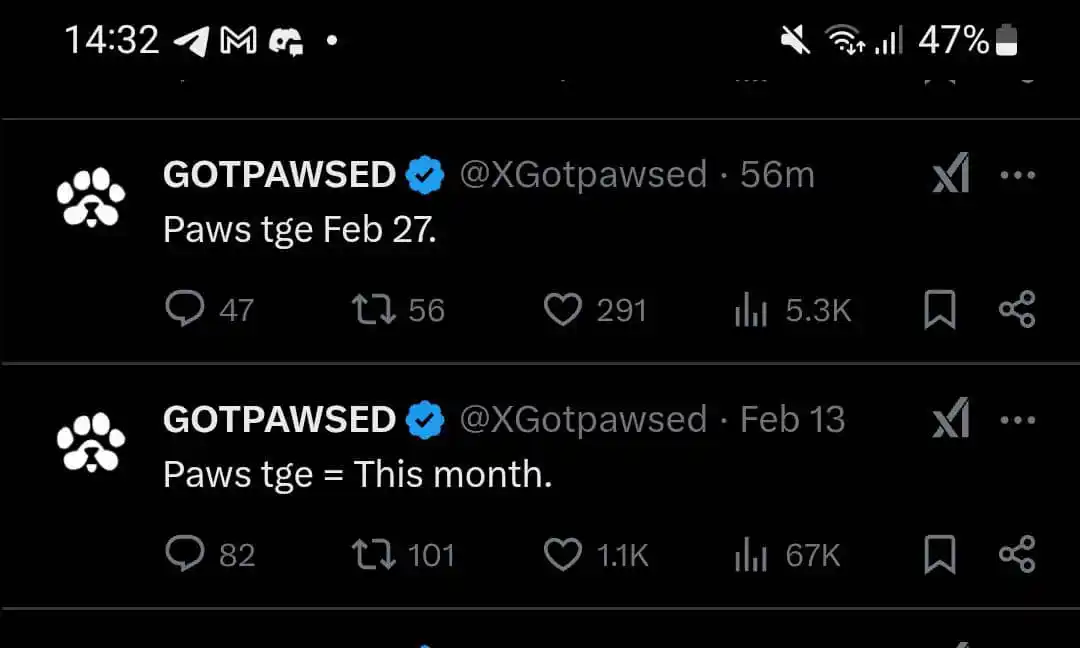Open Grok icon on the Feb 13 tweet
The height and width of the screenshot is (648, 1080).
point(951,418)
